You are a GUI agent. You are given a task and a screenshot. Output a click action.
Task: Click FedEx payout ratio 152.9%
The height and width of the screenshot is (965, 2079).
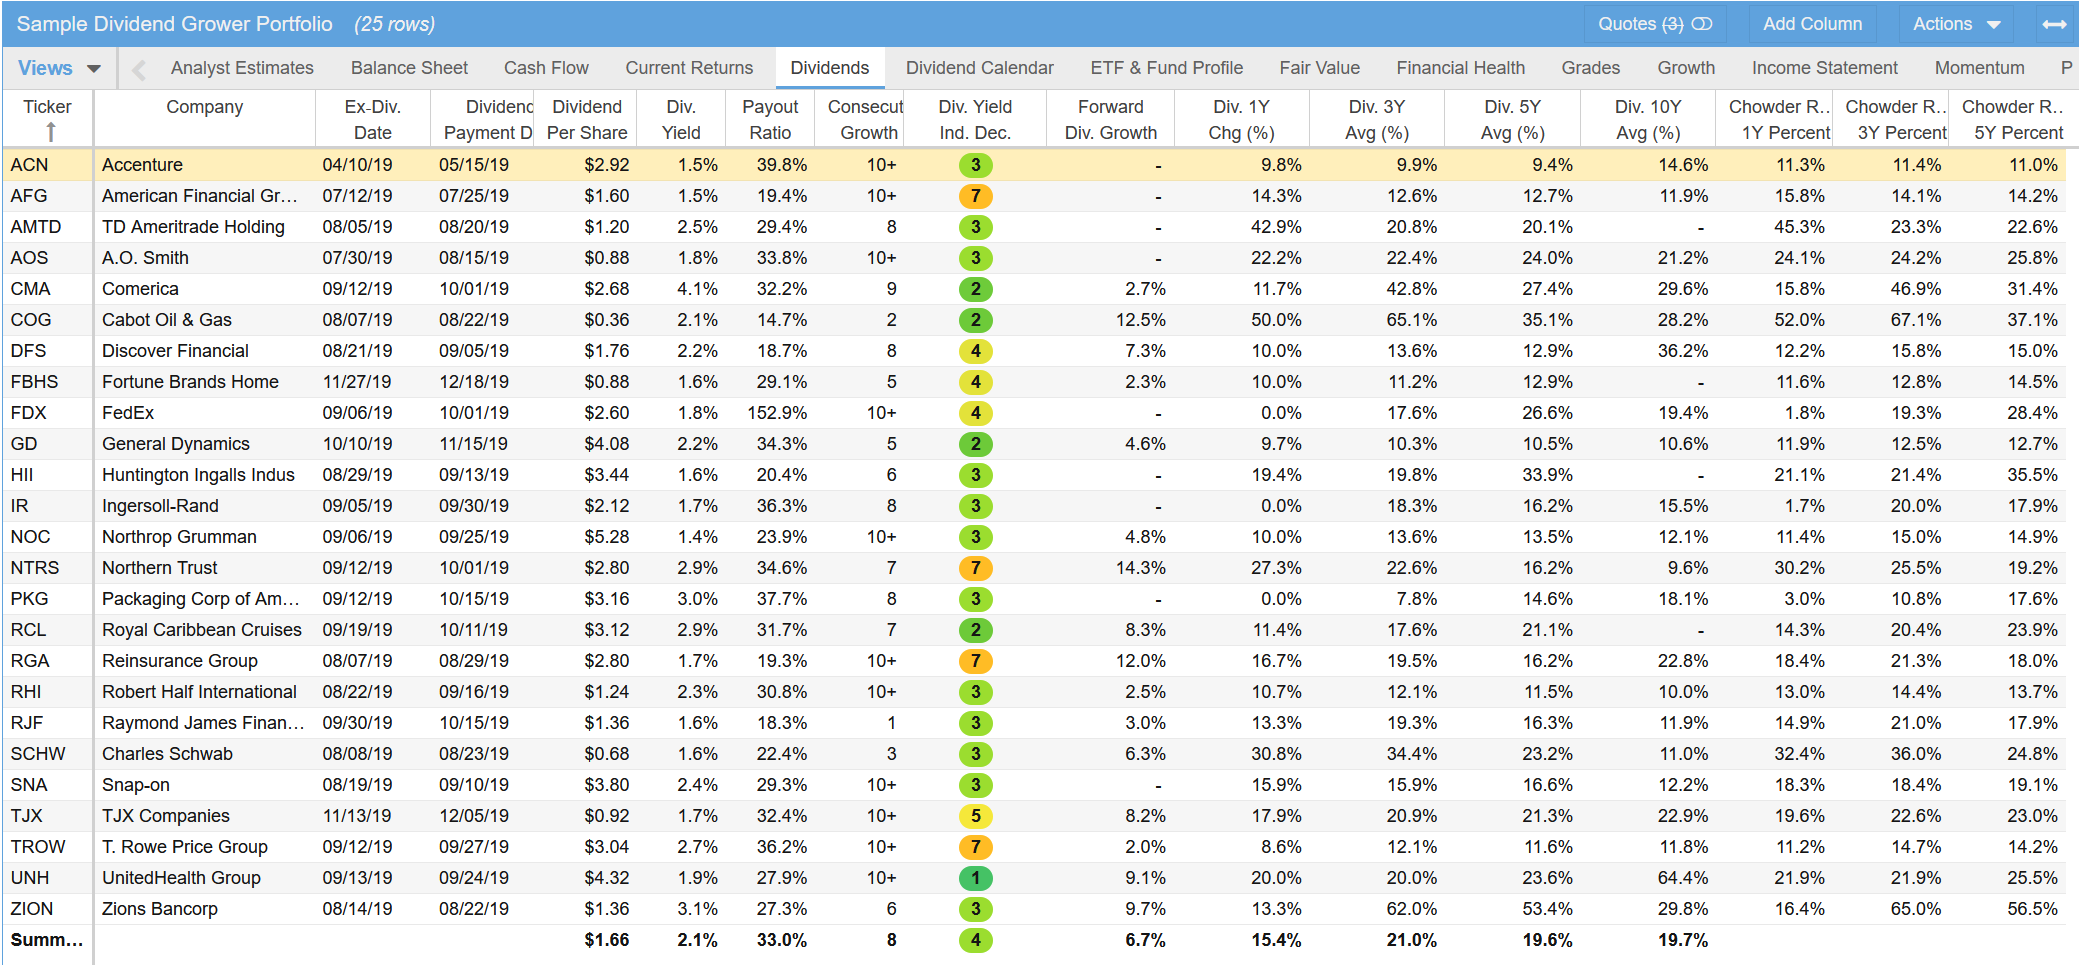(777, 413)
